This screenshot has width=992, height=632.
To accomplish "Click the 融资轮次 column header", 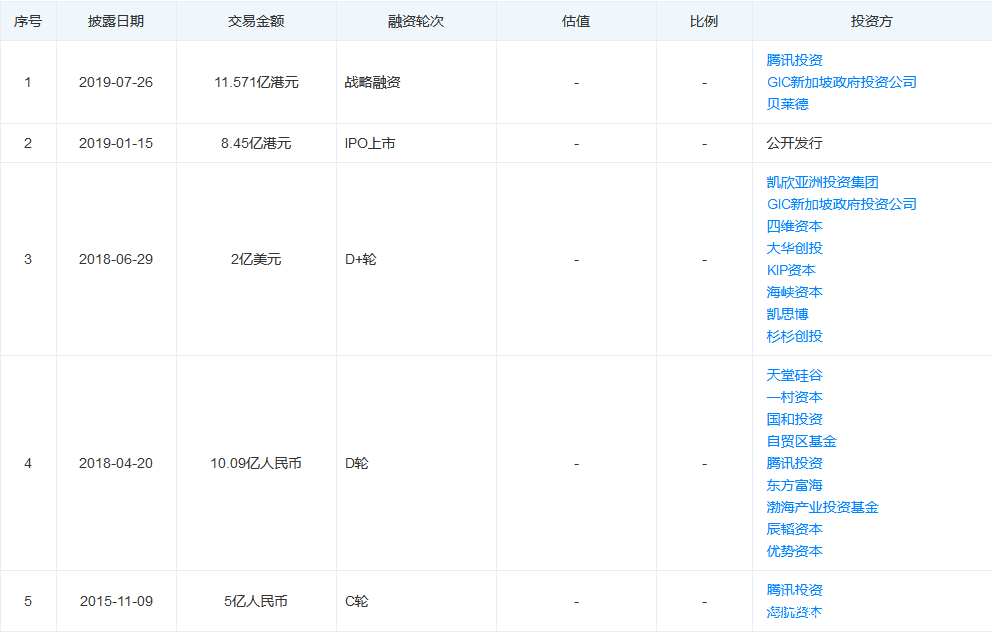I will click(x=416, y=21).
